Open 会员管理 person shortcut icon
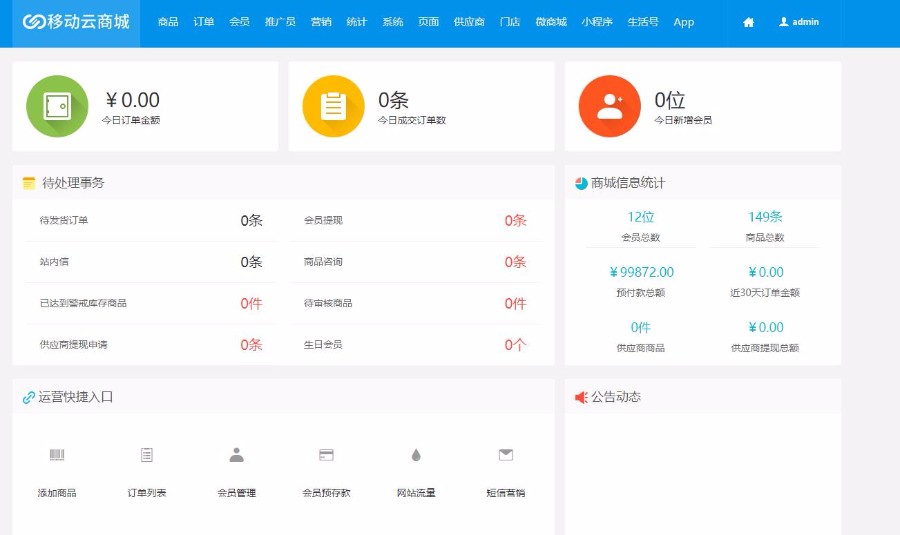This screenshot has height=535, width=900. [237, 455]
